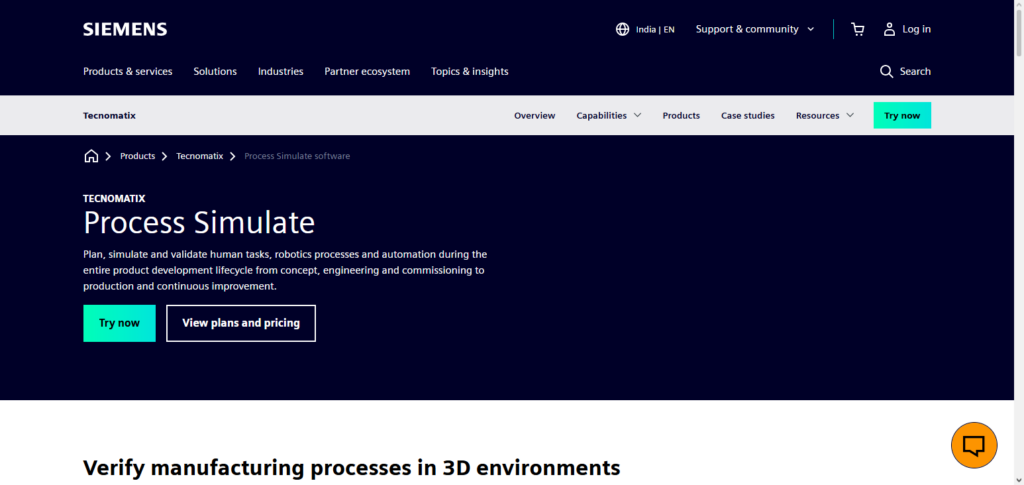This screenshot has width=1024, height=485.
Task: Select the India | EN language link
Action: (655, 29)
